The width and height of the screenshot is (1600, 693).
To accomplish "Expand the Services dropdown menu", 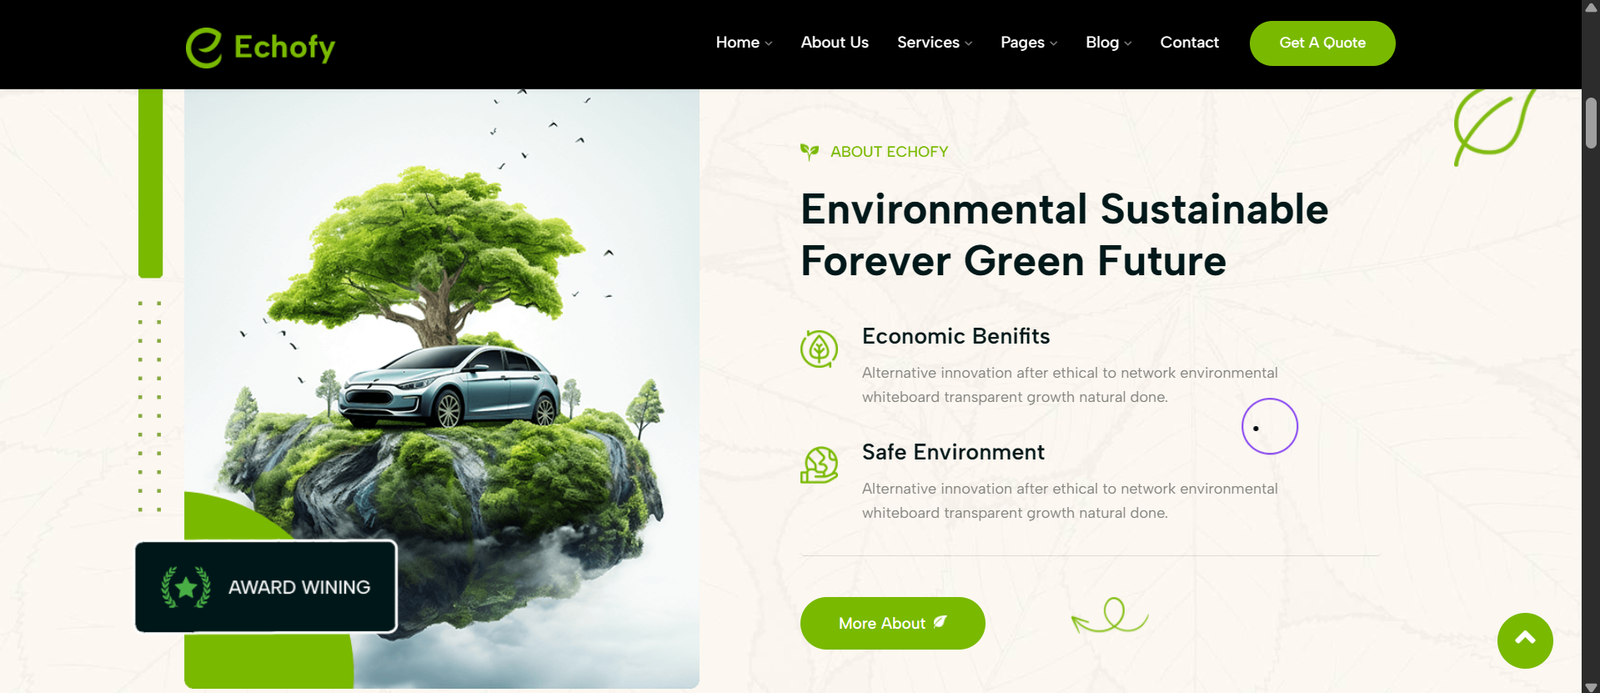I will click(x=934, y=42).
